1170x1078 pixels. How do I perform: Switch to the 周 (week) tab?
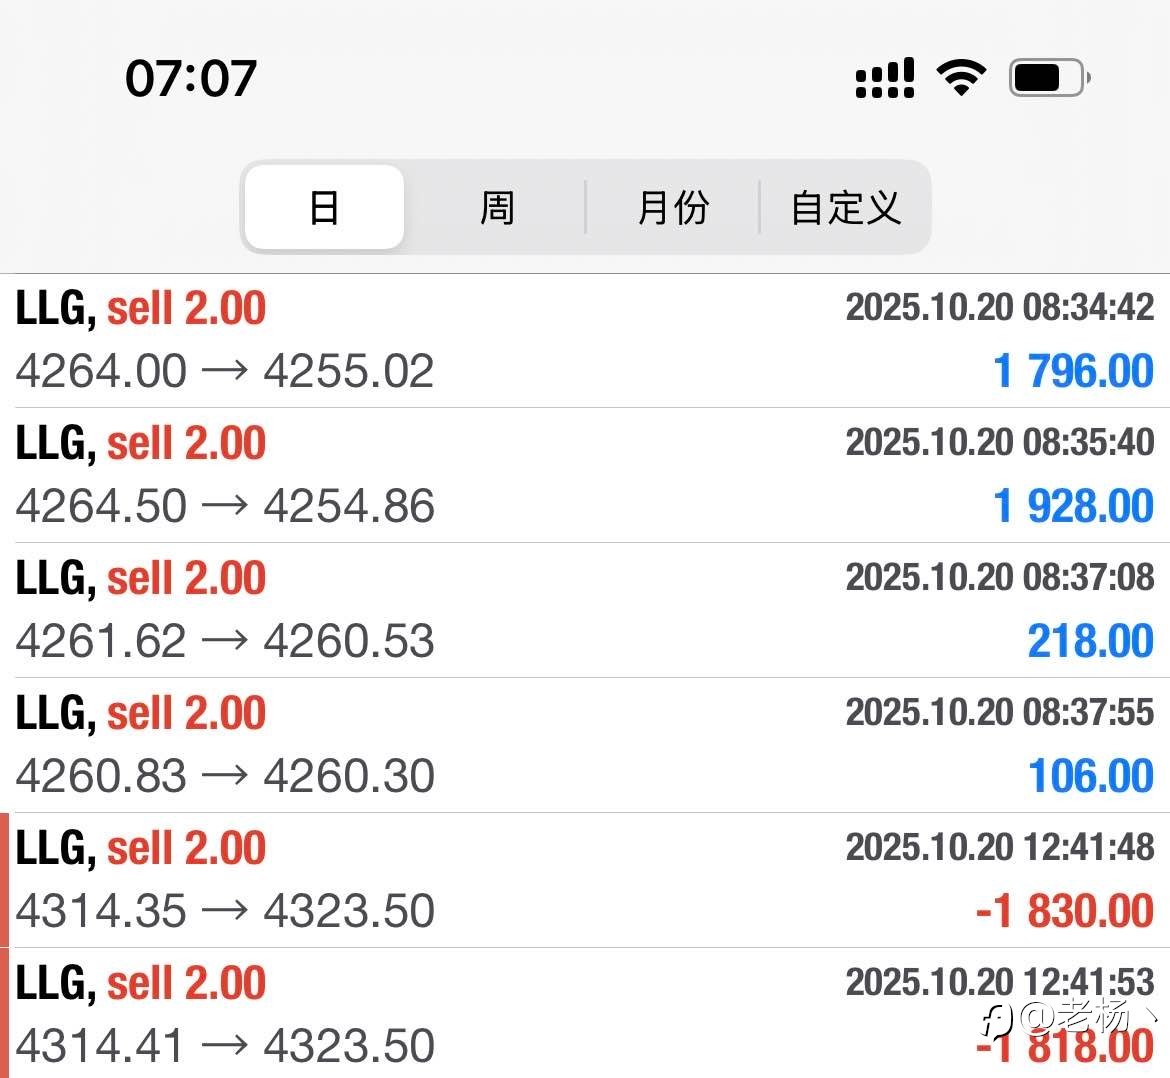[497, 207]
